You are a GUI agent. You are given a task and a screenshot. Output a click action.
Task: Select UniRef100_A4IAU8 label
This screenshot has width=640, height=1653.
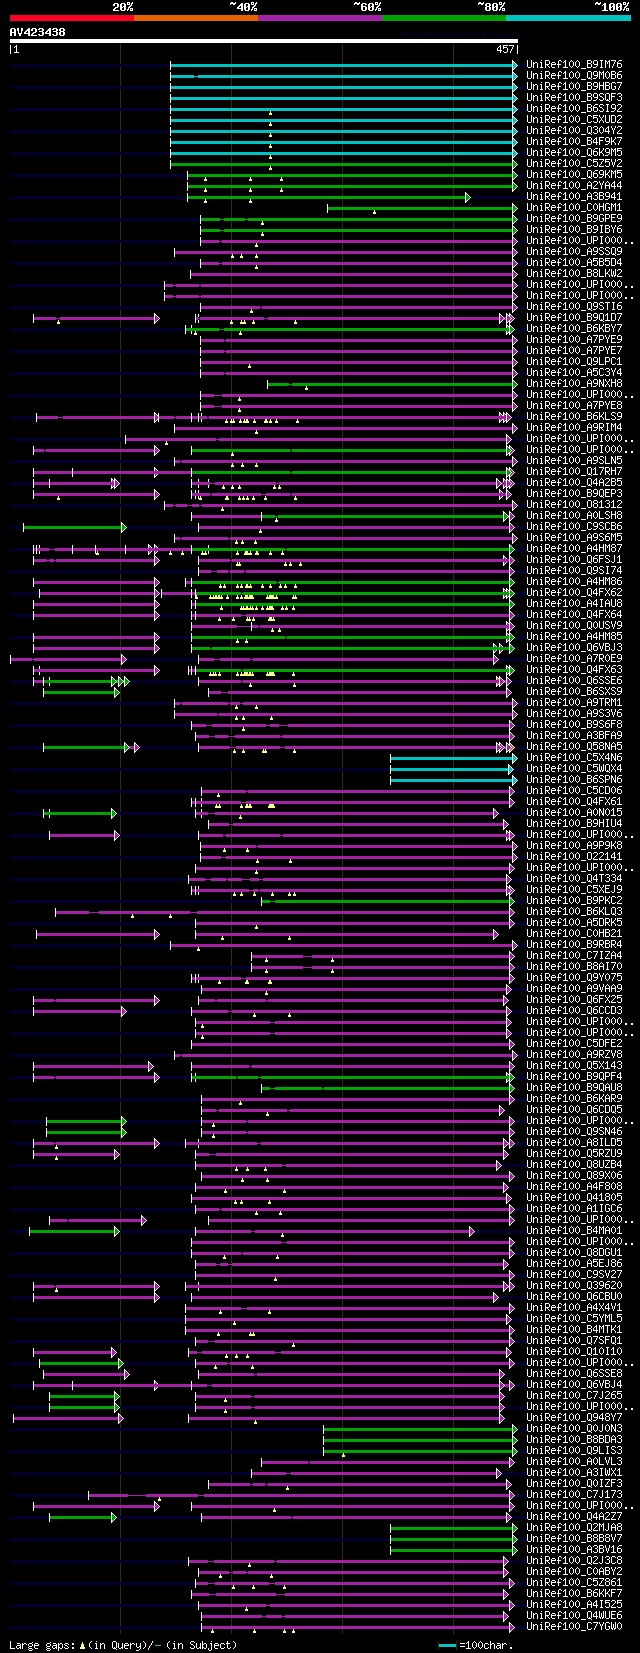574,604
